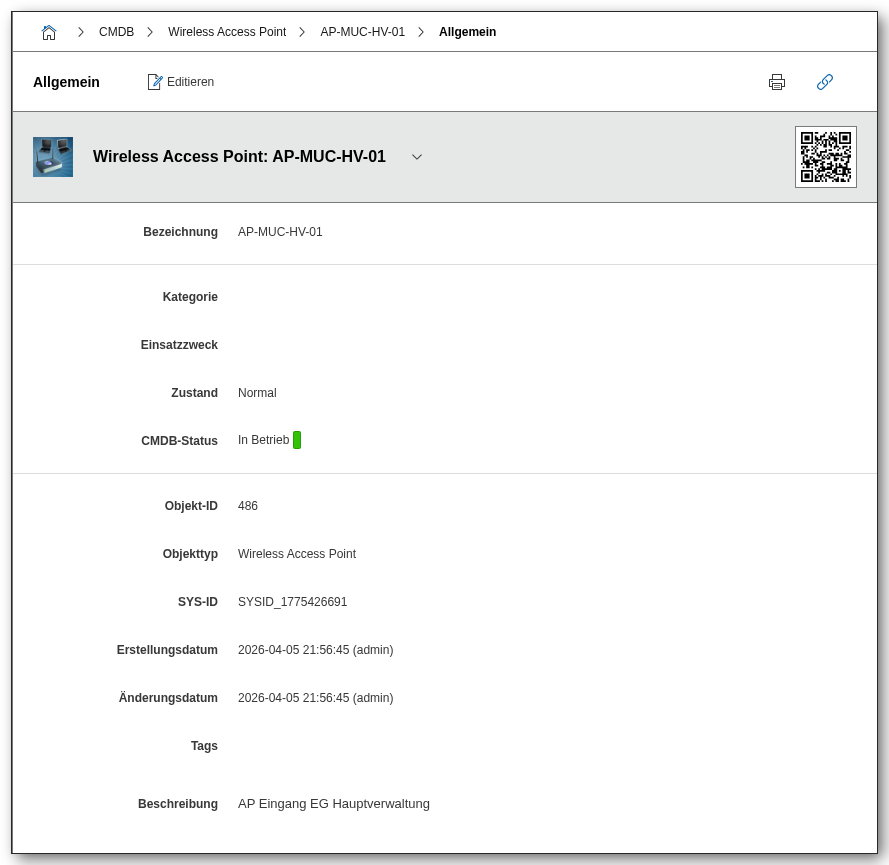Click the link/share URL icon
This screenshot has width=889, height=865.
(825, 82)
